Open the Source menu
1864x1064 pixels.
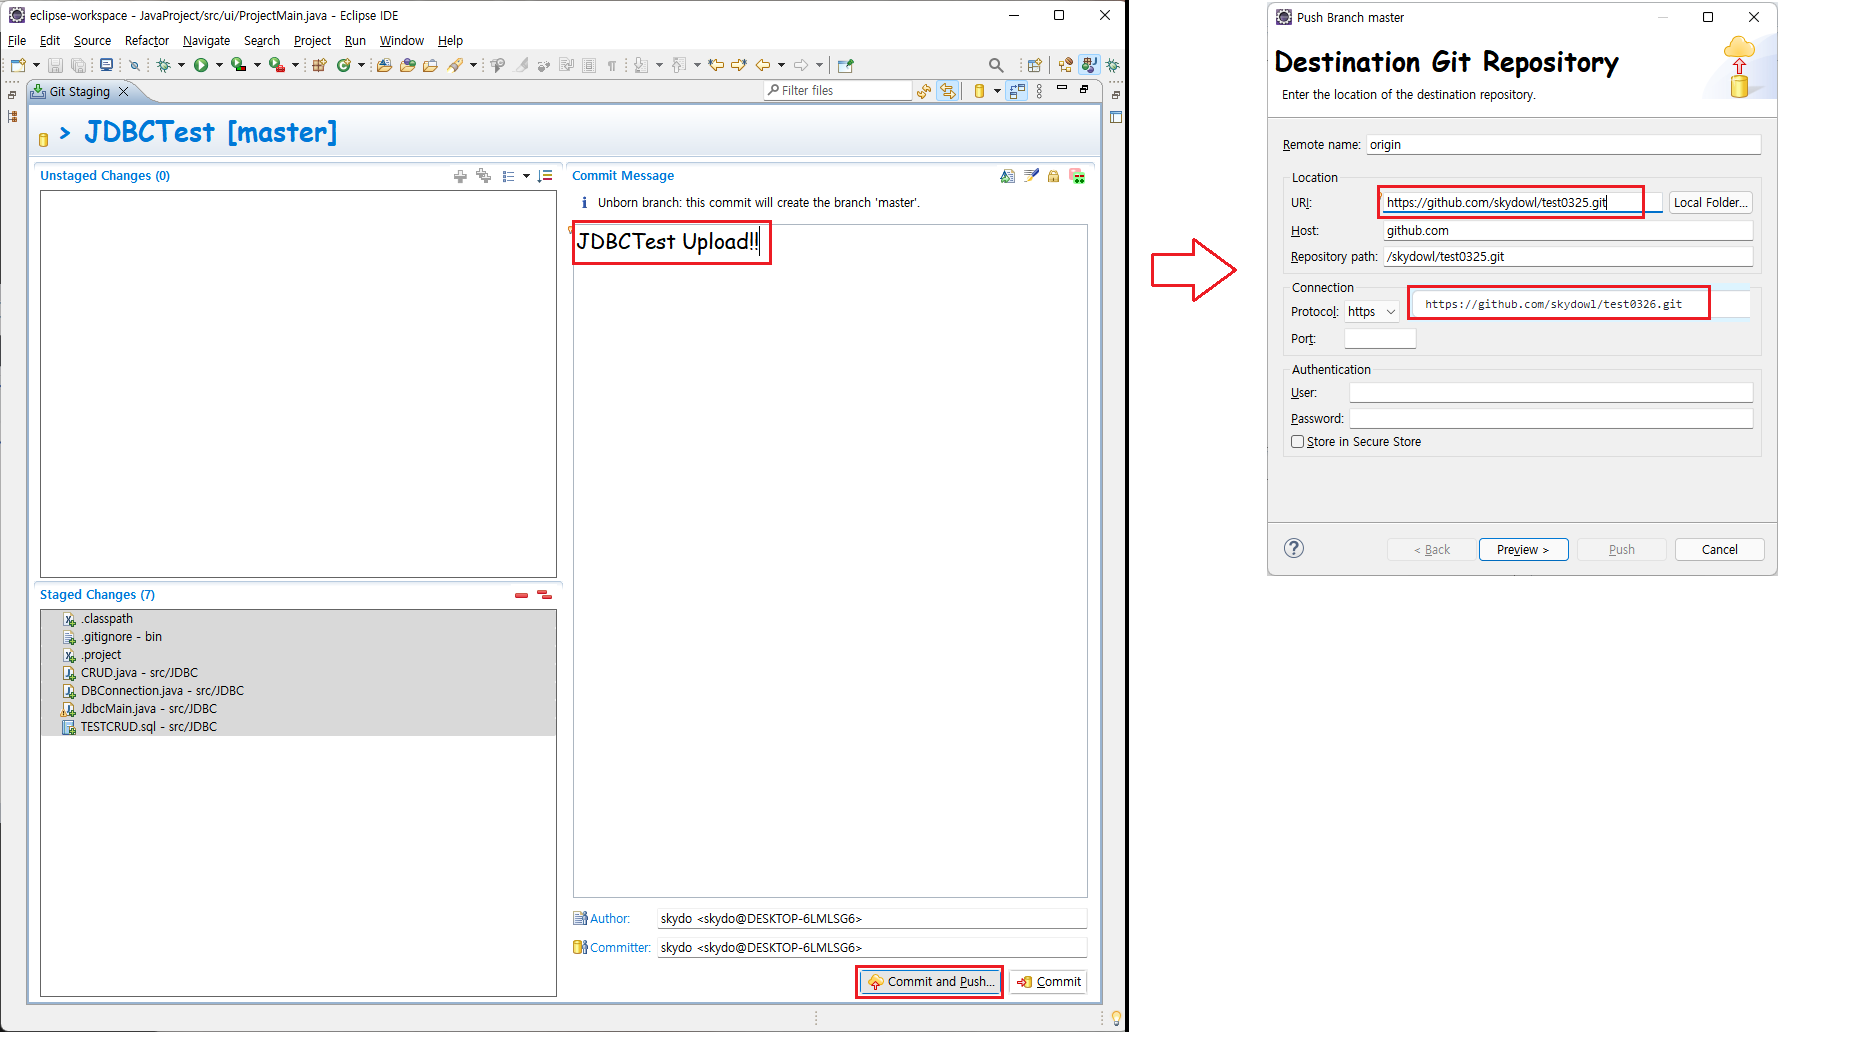[92, 41]
